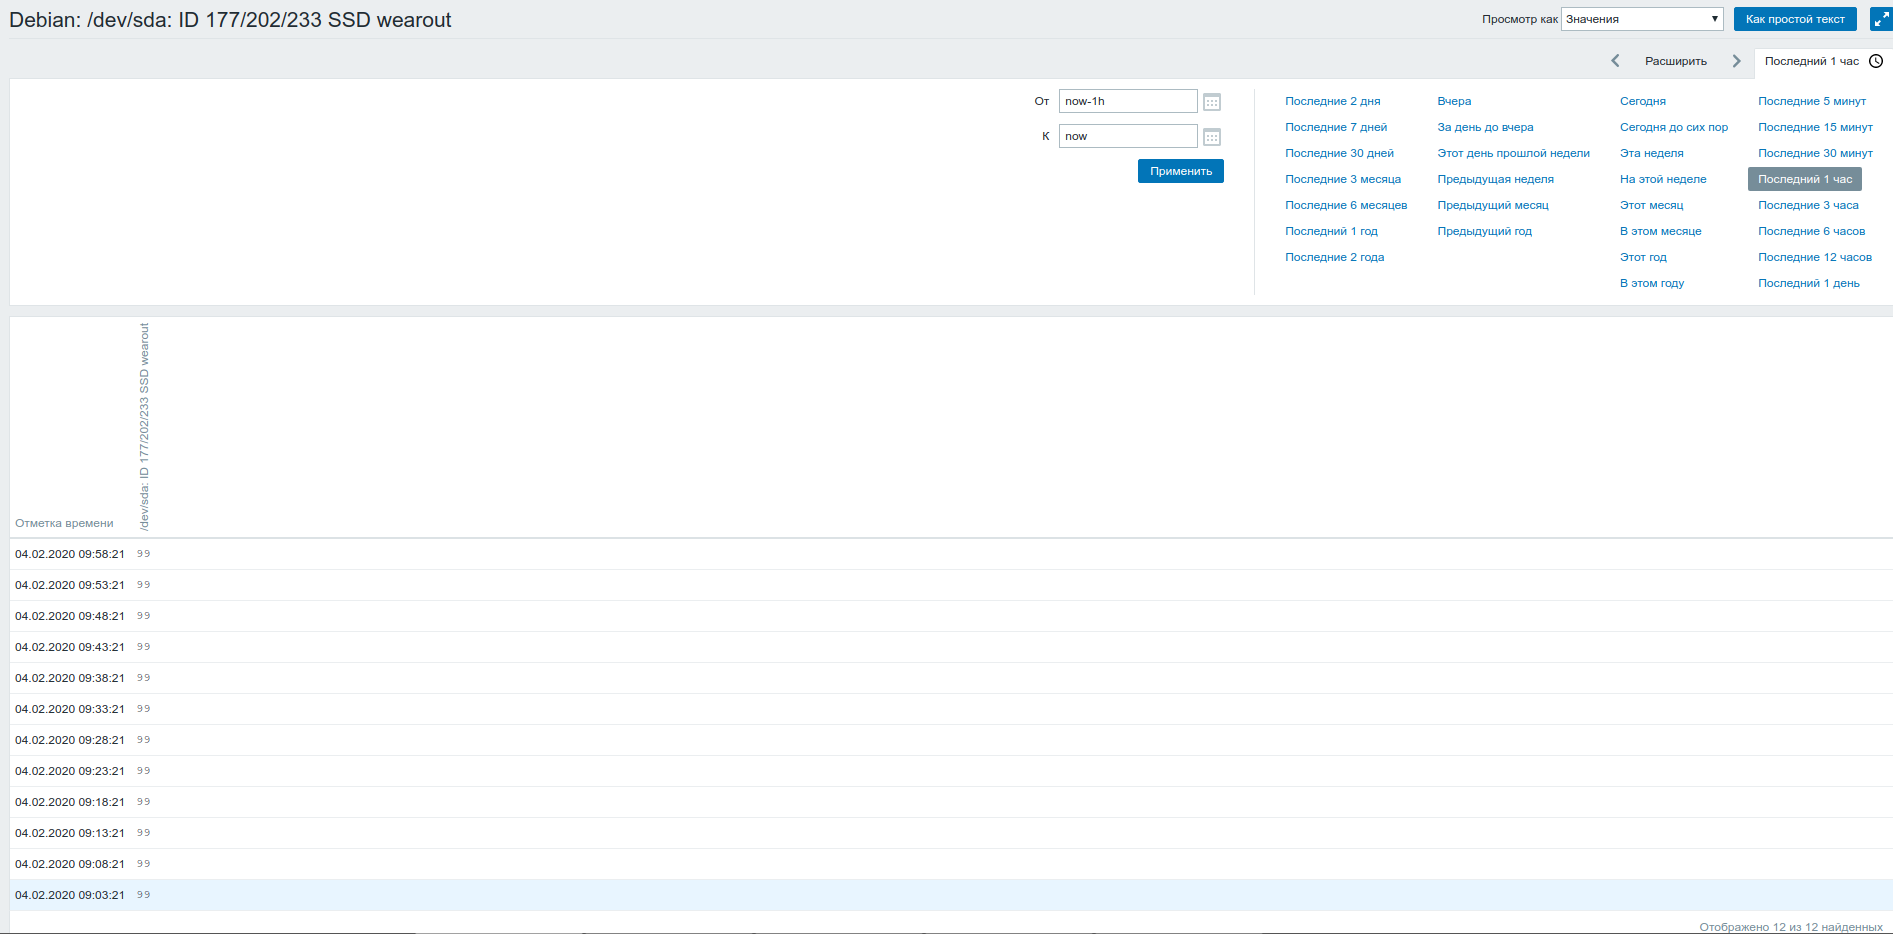Set range to Последние 3 часа

click(x=1808, y=205)
